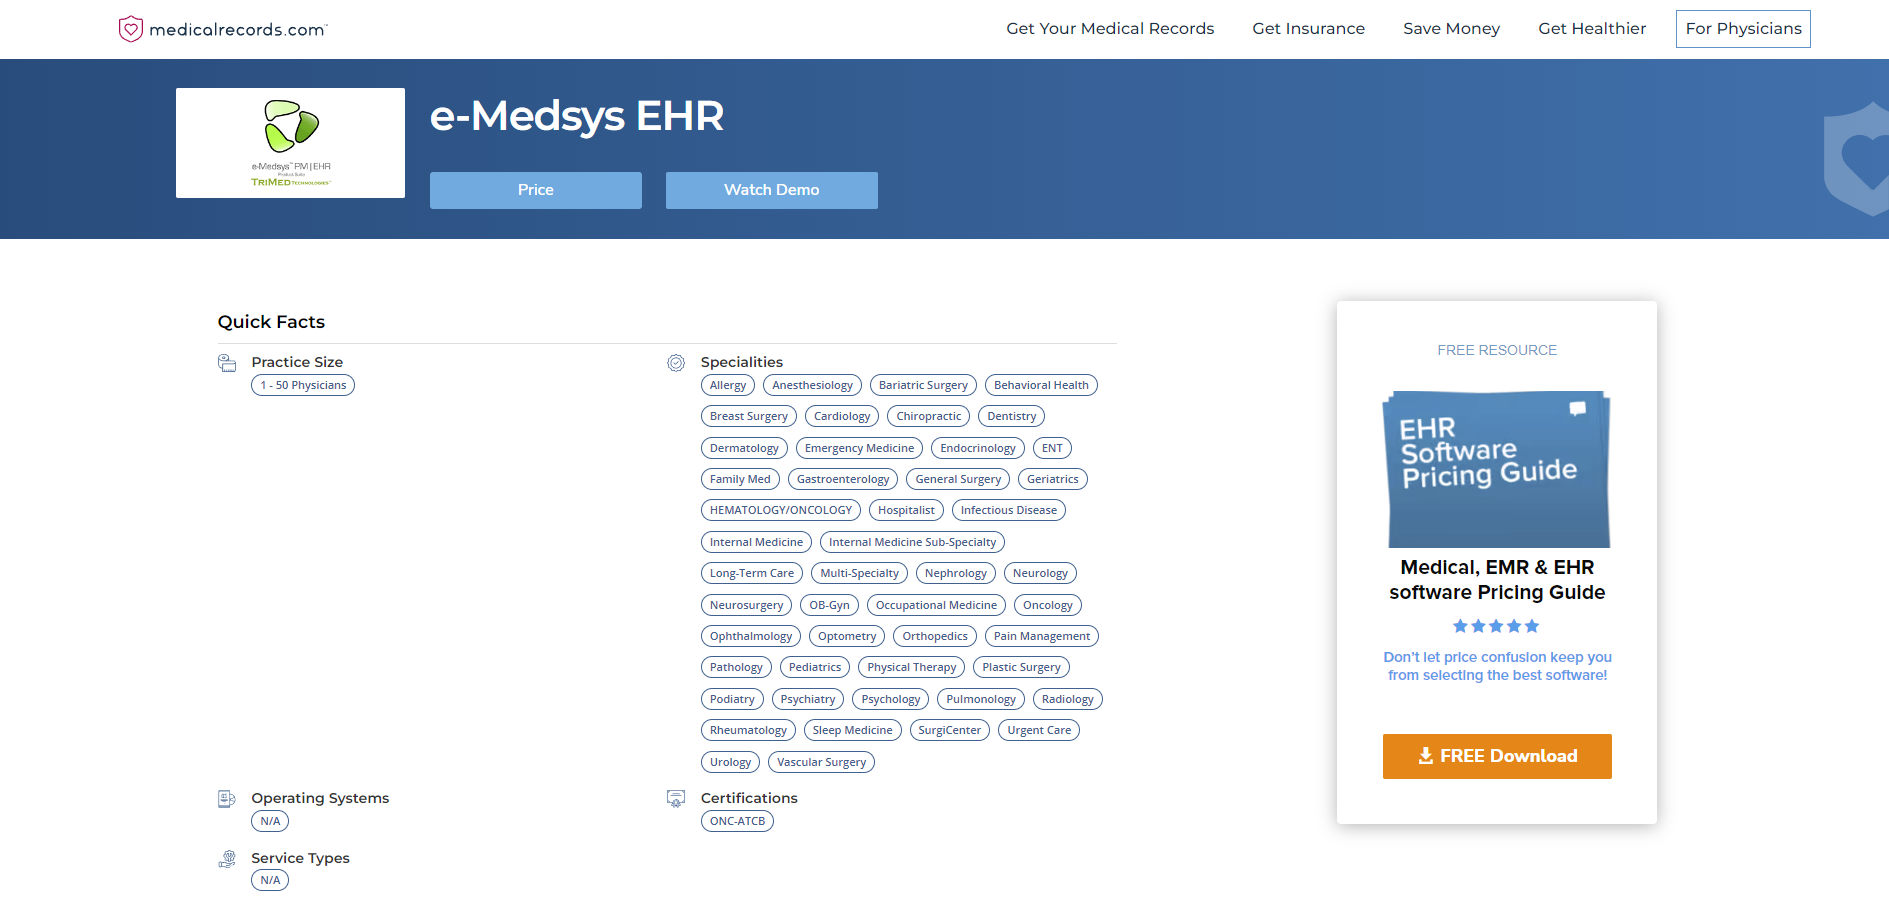Image resolution: width=1889 pixels, height=903 pixels.
Task: Click the device icon beside Operating Systems
Action: 228,798
